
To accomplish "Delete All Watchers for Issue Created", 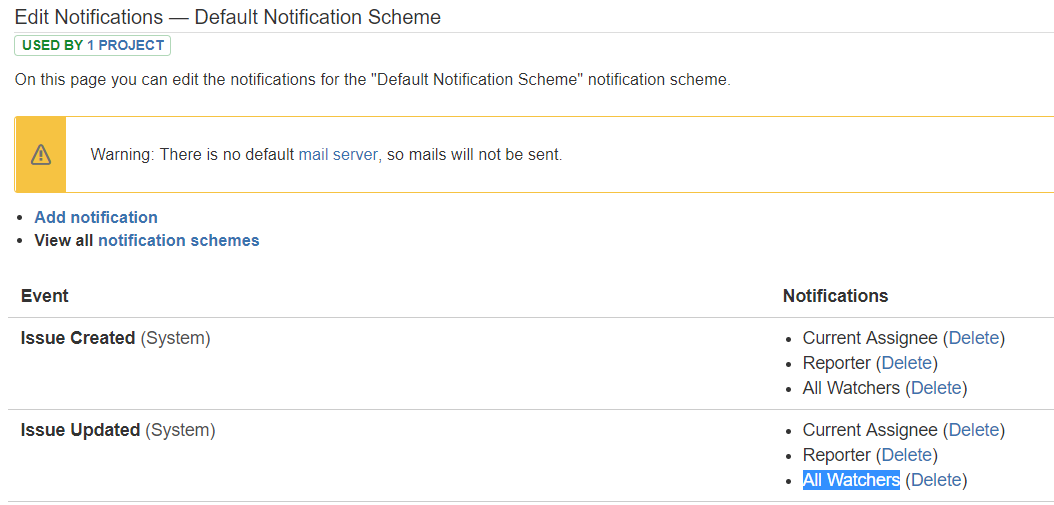I will 936,388.
